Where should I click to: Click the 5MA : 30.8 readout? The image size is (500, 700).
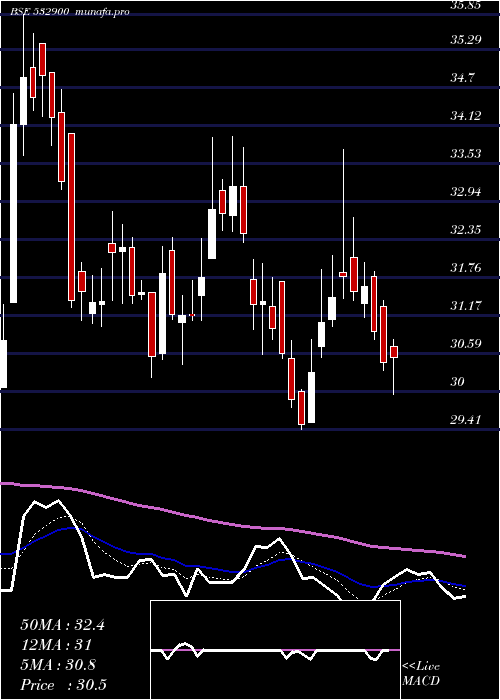(58, 665)
